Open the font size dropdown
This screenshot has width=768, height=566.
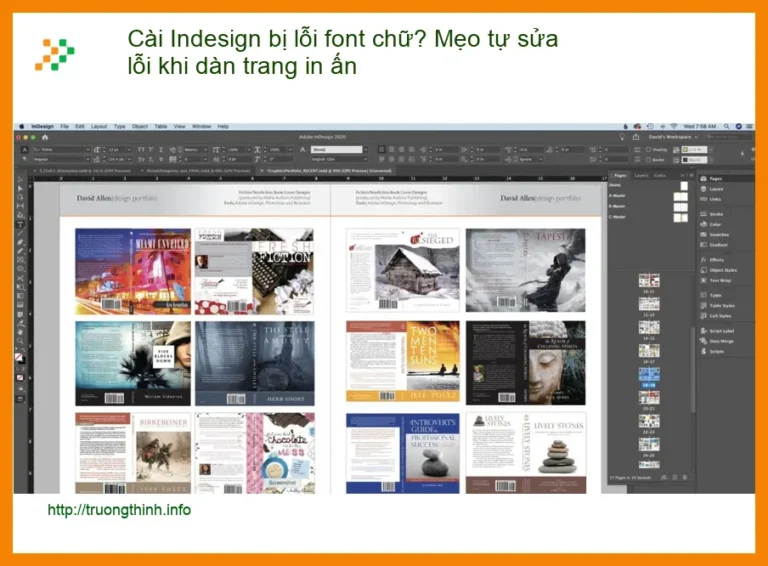pos(129,149)
